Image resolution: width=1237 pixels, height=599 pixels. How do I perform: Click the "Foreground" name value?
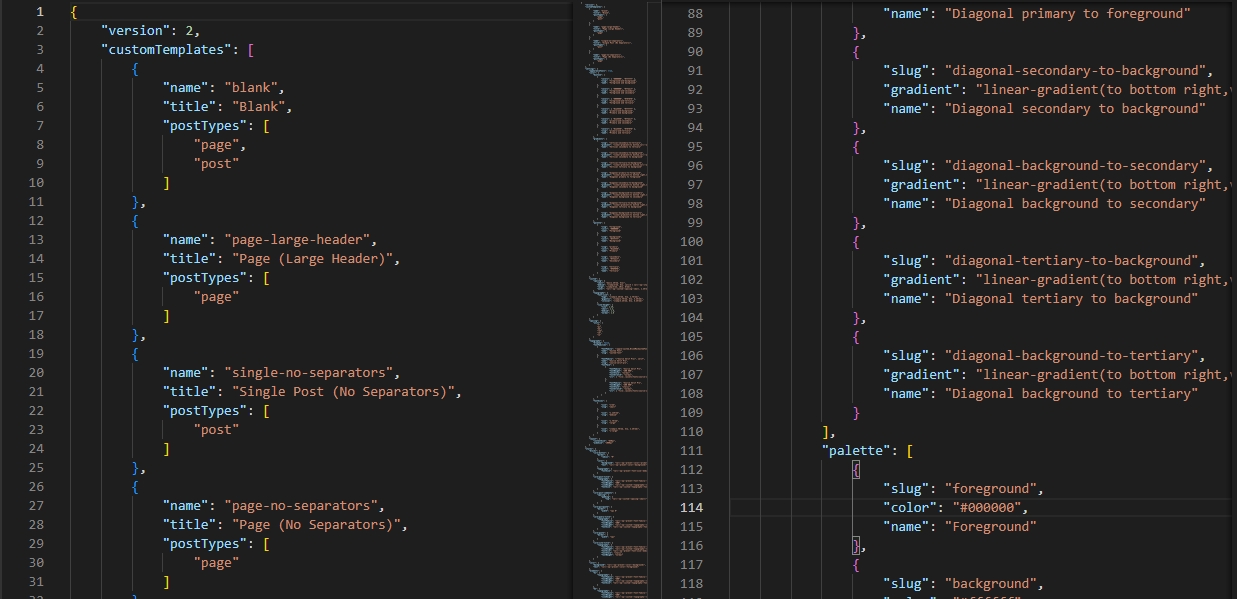coord(991,526)
